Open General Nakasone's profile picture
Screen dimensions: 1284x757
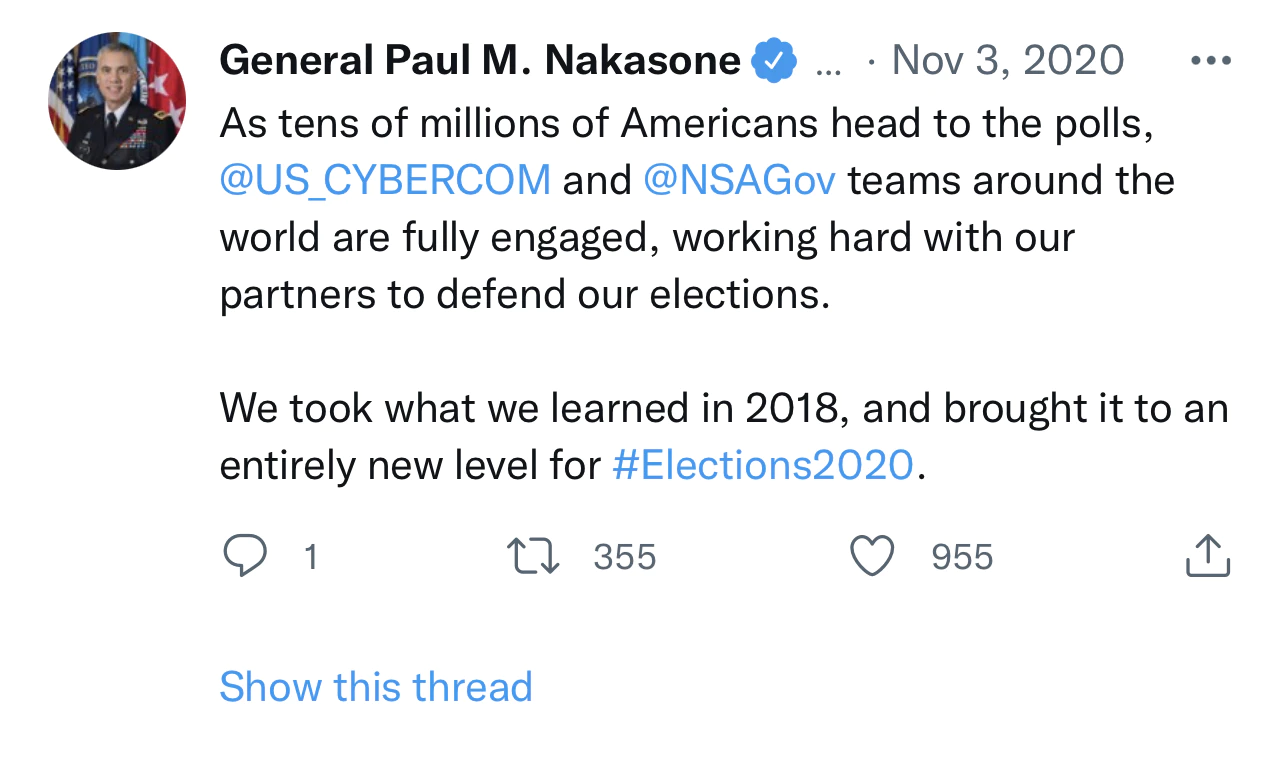tap(117, 101)
